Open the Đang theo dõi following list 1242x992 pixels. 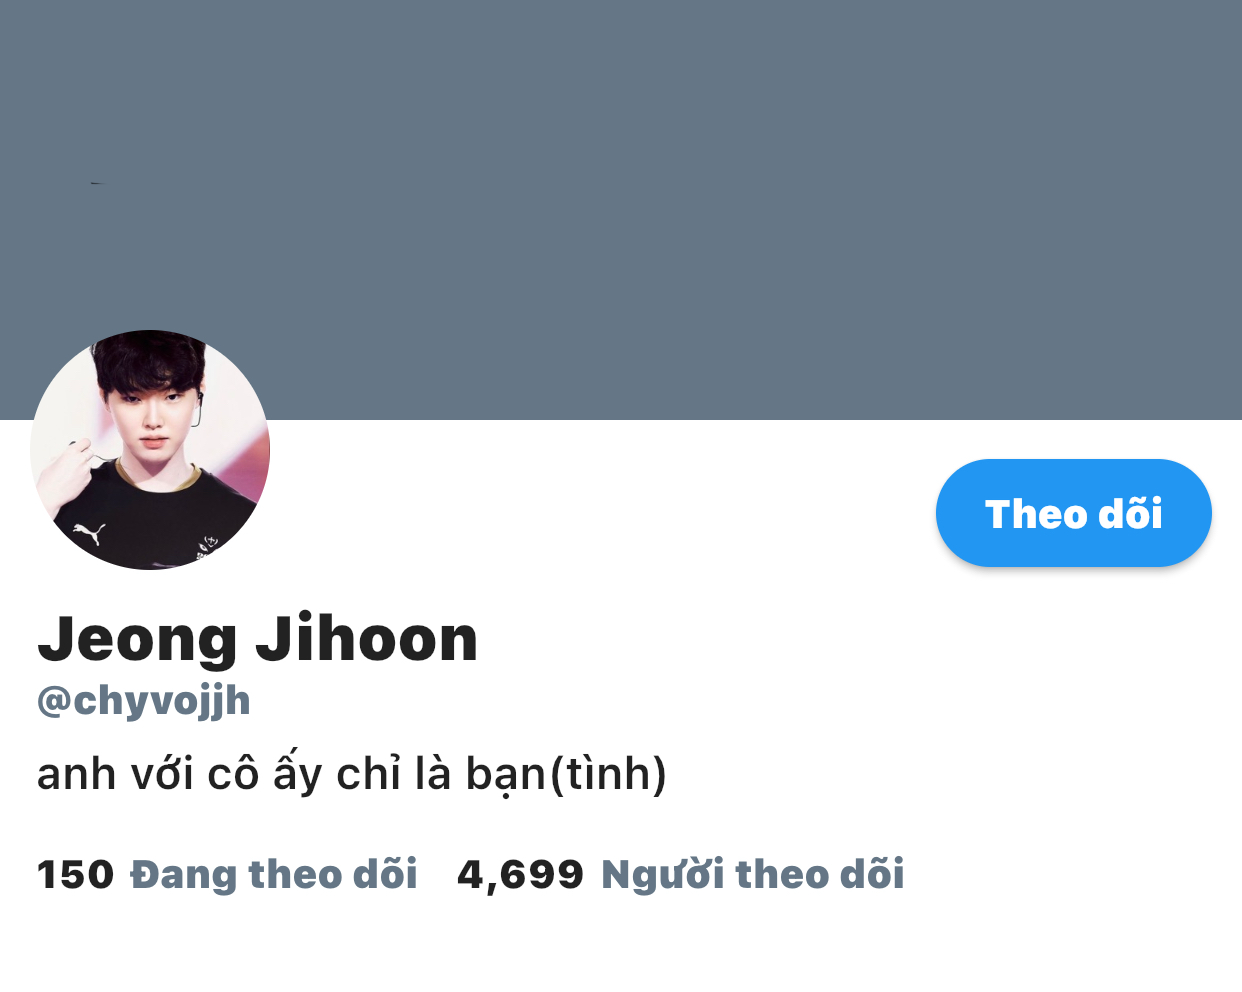(274, 874)
